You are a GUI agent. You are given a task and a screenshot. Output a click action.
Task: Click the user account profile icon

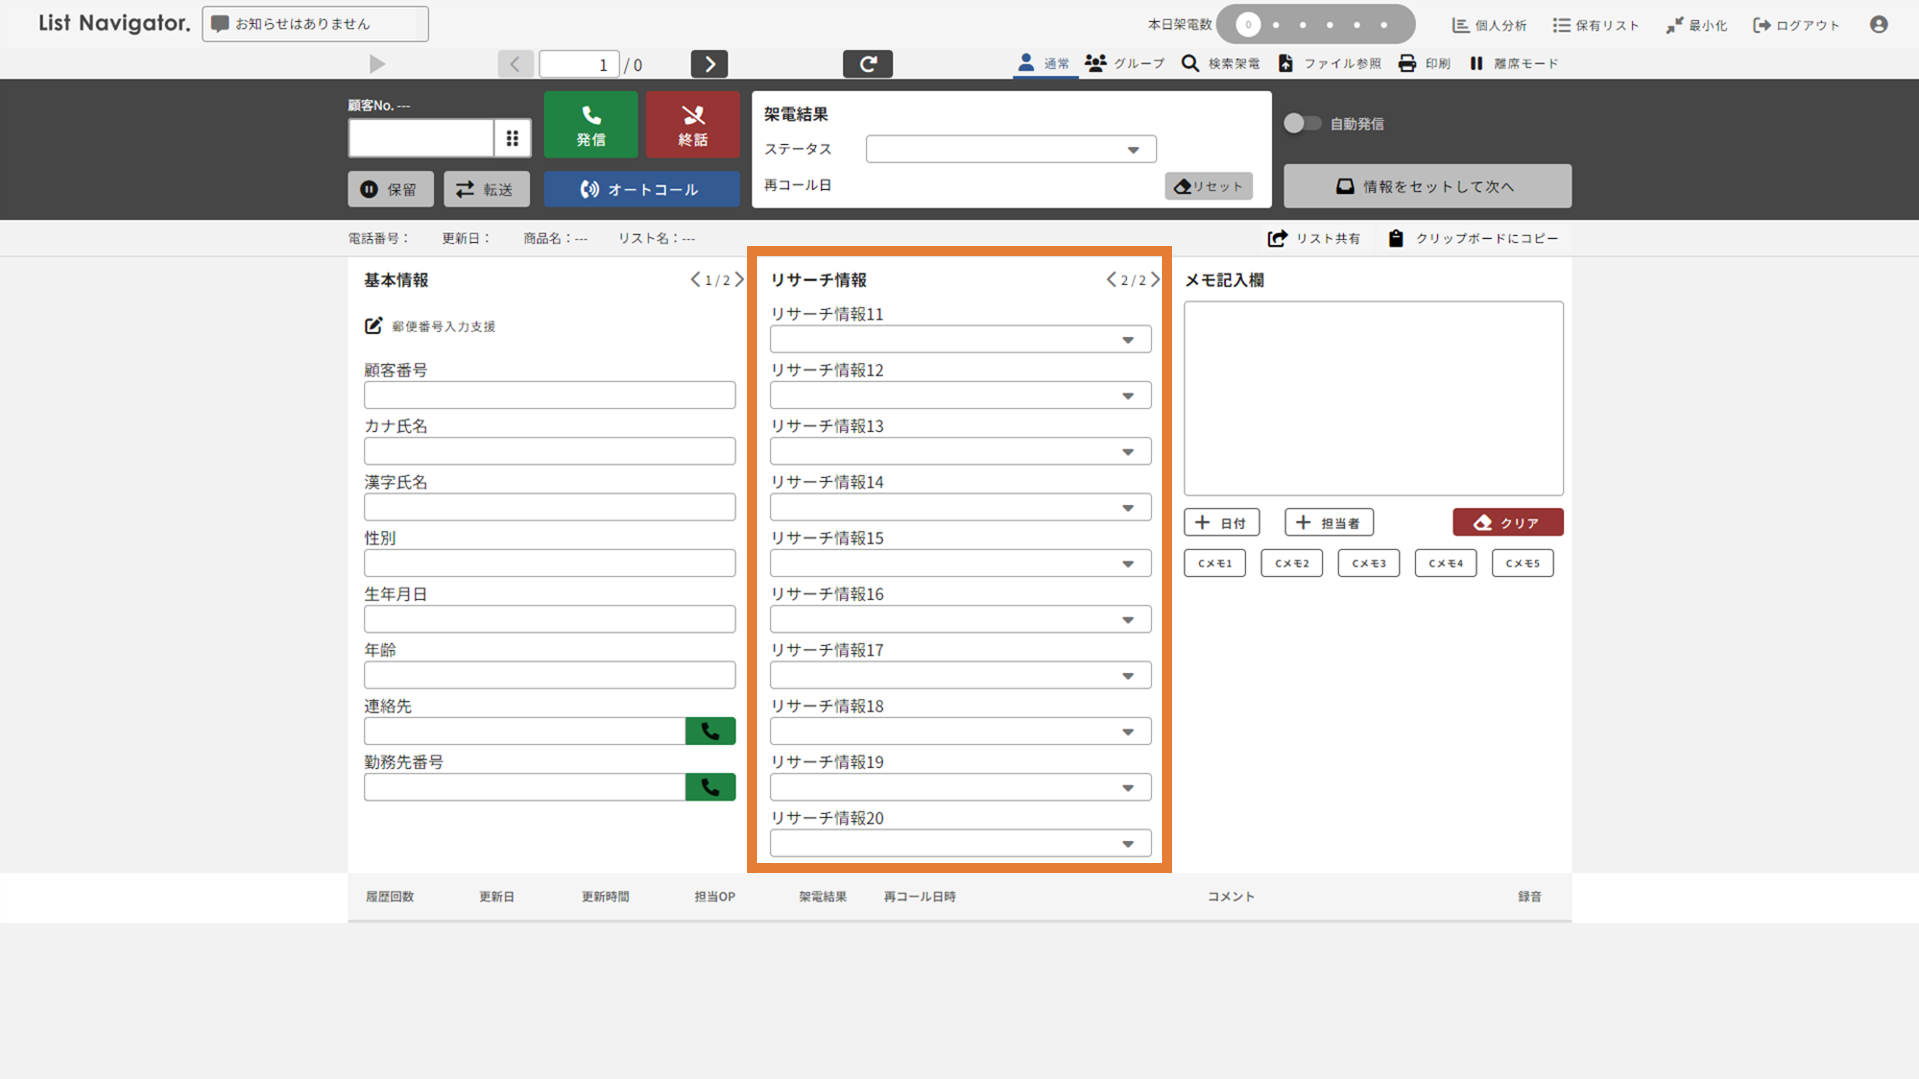pos(1878,25)
